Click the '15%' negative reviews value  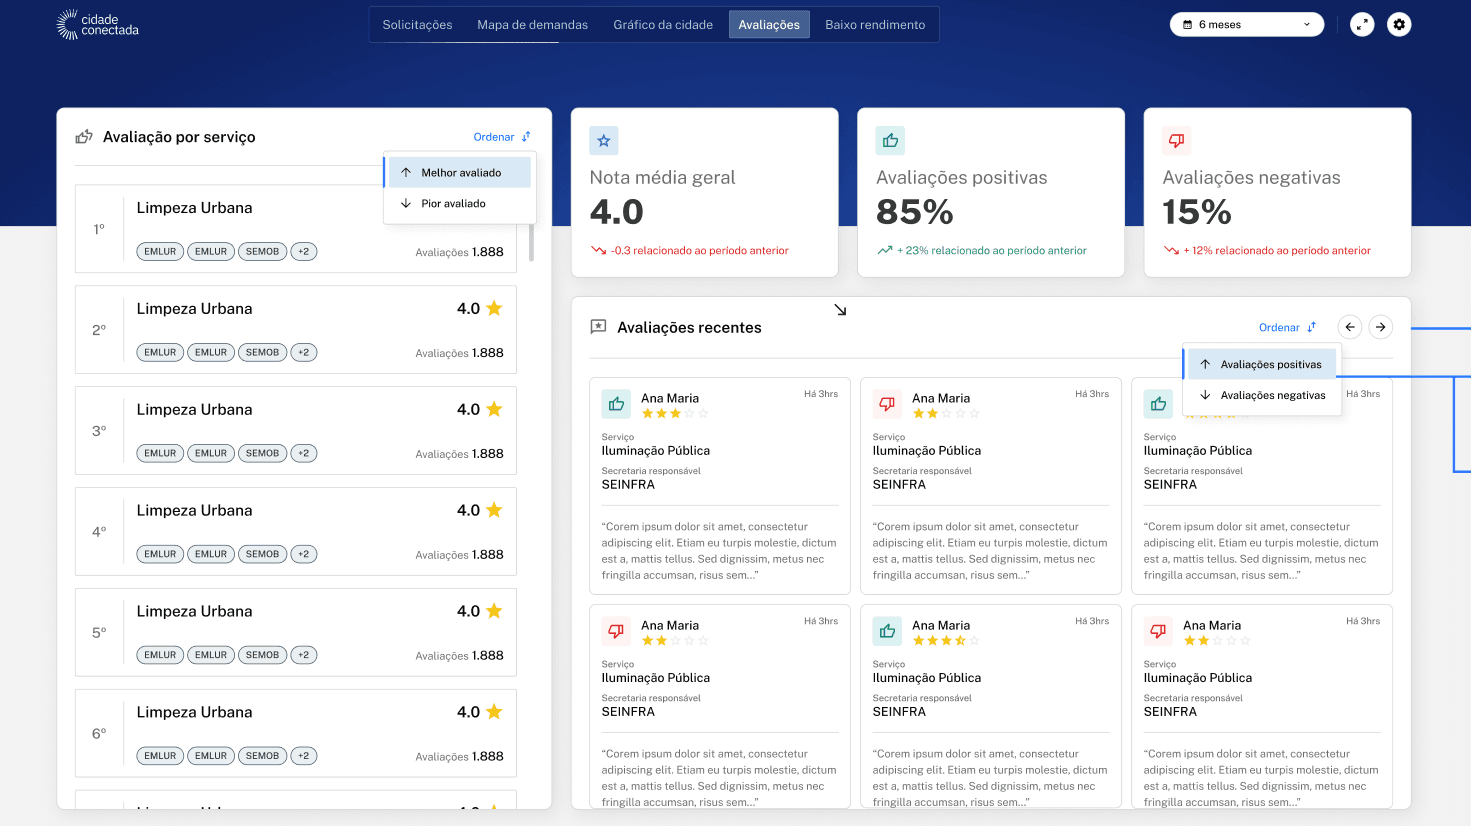[x=1197, y=212]
